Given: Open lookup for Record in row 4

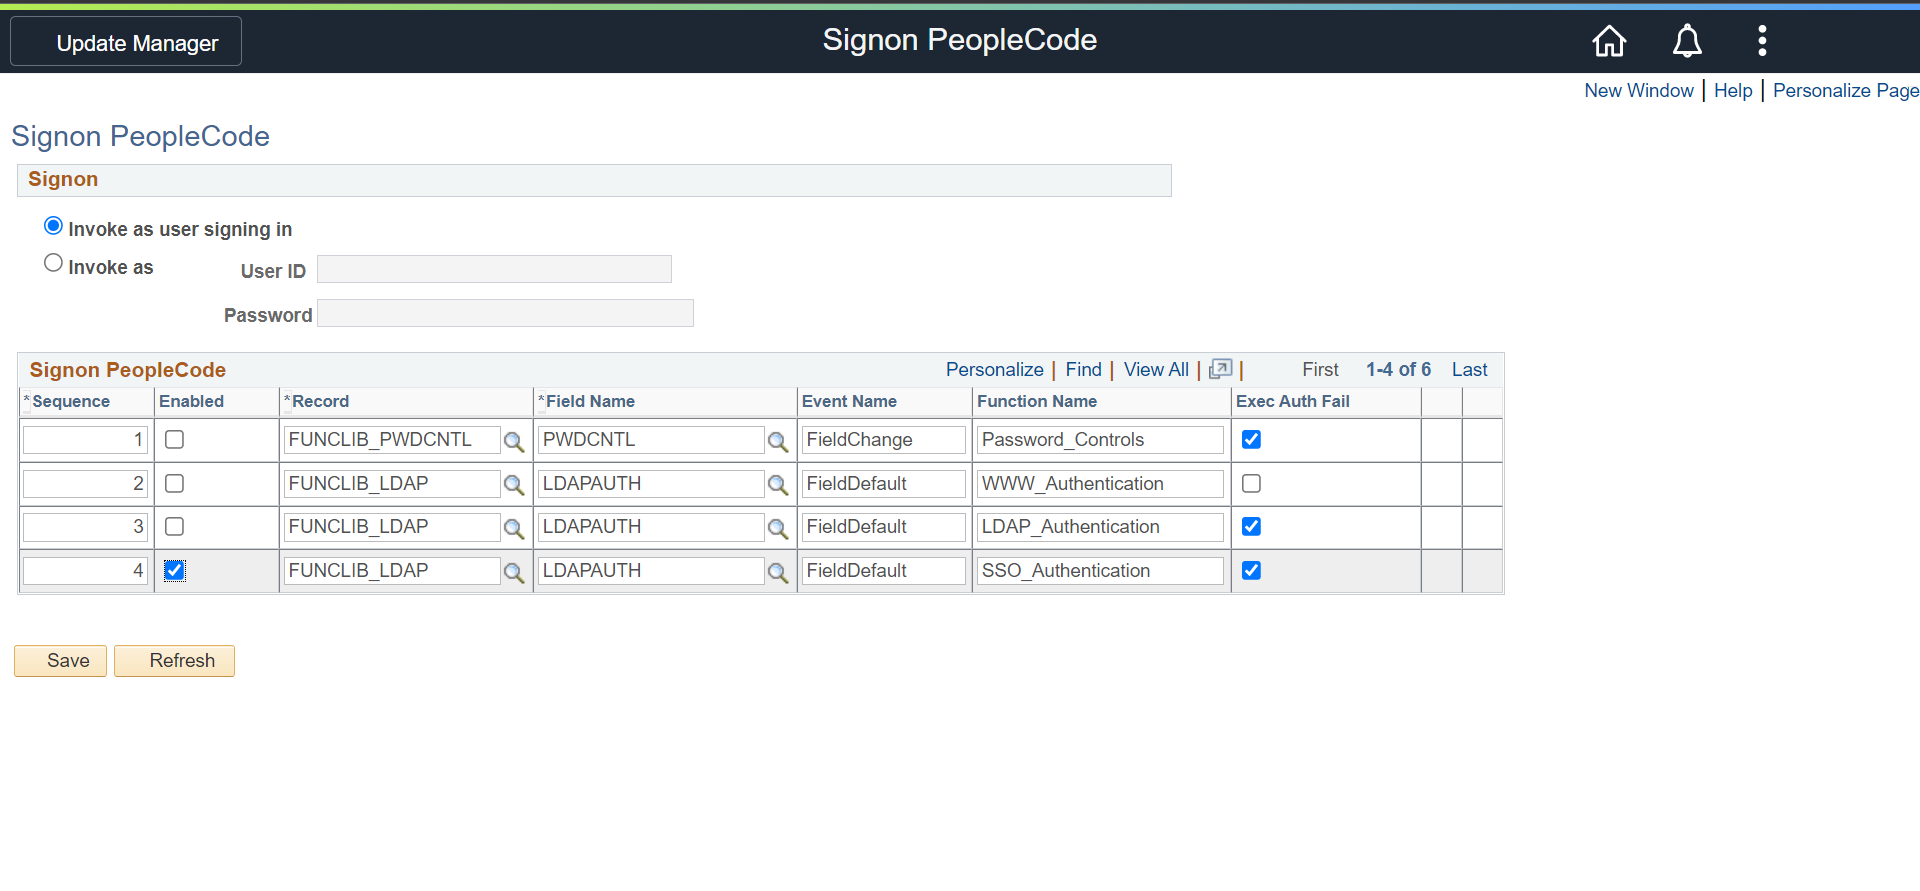Looking at the screenshot, I should pyautogui.click(x=514, y=572).
